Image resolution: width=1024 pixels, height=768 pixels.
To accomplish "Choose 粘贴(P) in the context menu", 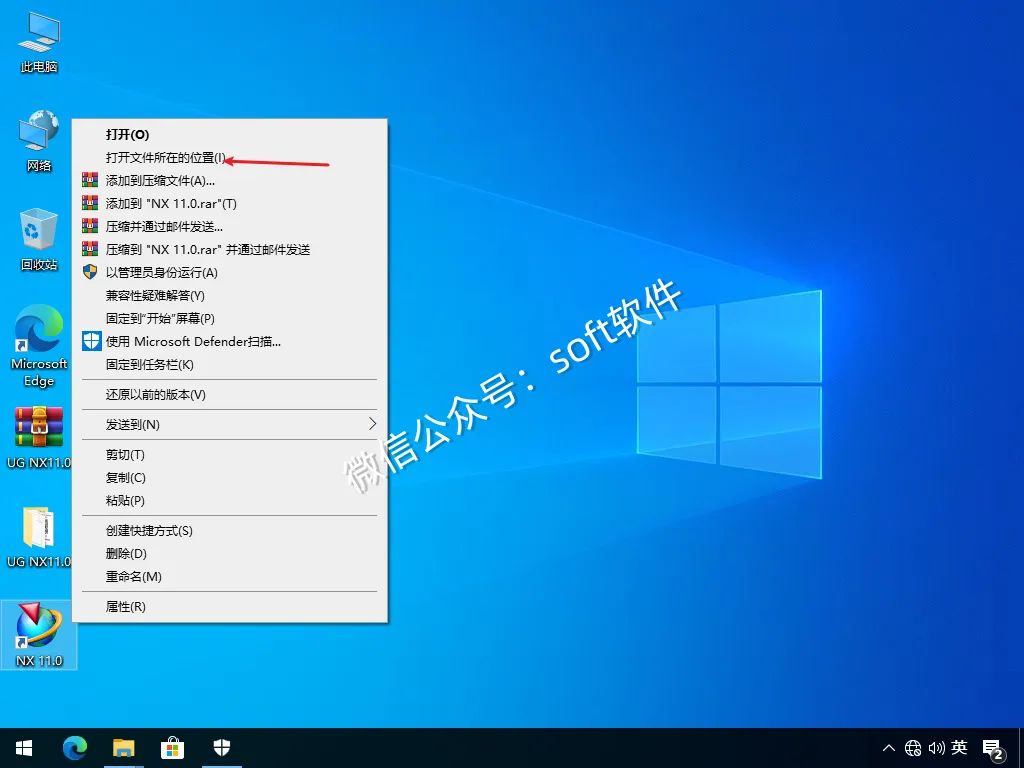I will pos(229,500).
